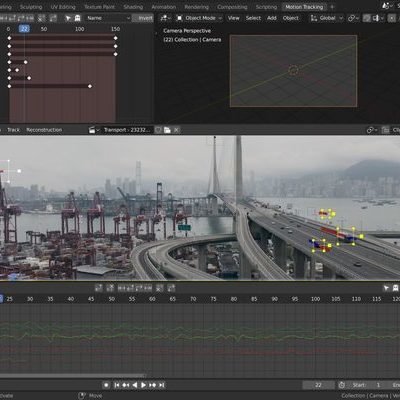Click the auto-keying record button

coord(106,385)
